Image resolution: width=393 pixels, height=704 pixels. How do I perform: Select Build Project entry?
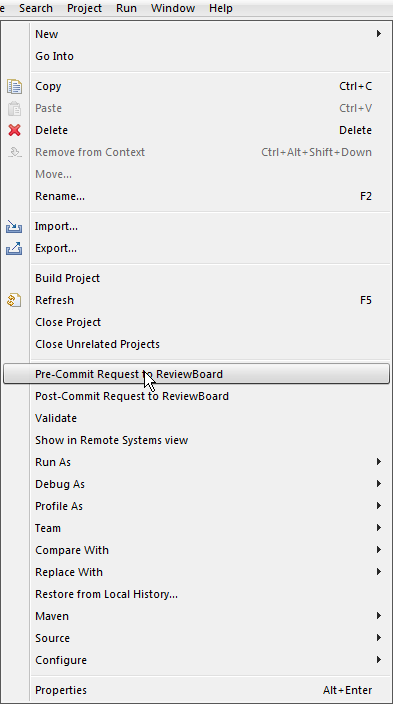pyautogui.click(x=196, y=278)
